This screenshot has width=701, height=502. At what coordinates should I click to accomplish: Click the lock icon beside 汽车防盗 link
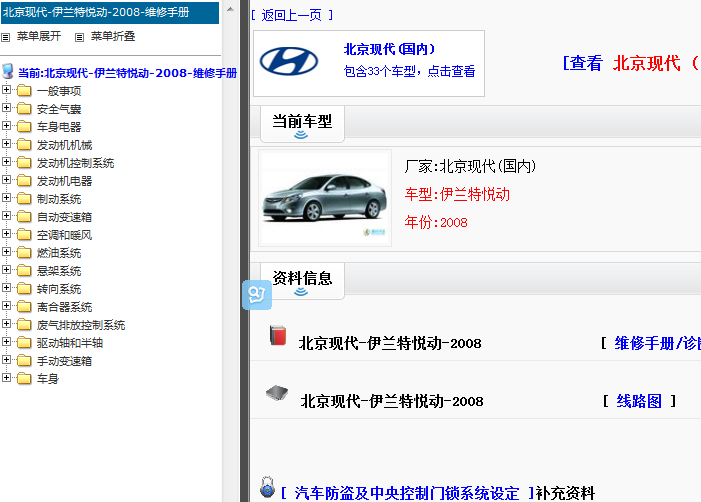tap(267, 487)
